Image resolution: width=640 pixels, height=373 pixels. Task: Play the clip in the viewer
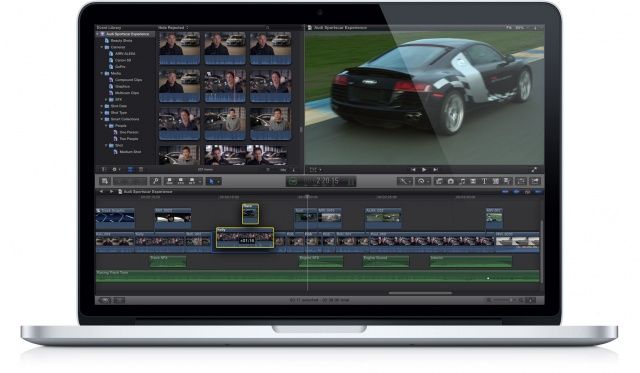(424, 169)
